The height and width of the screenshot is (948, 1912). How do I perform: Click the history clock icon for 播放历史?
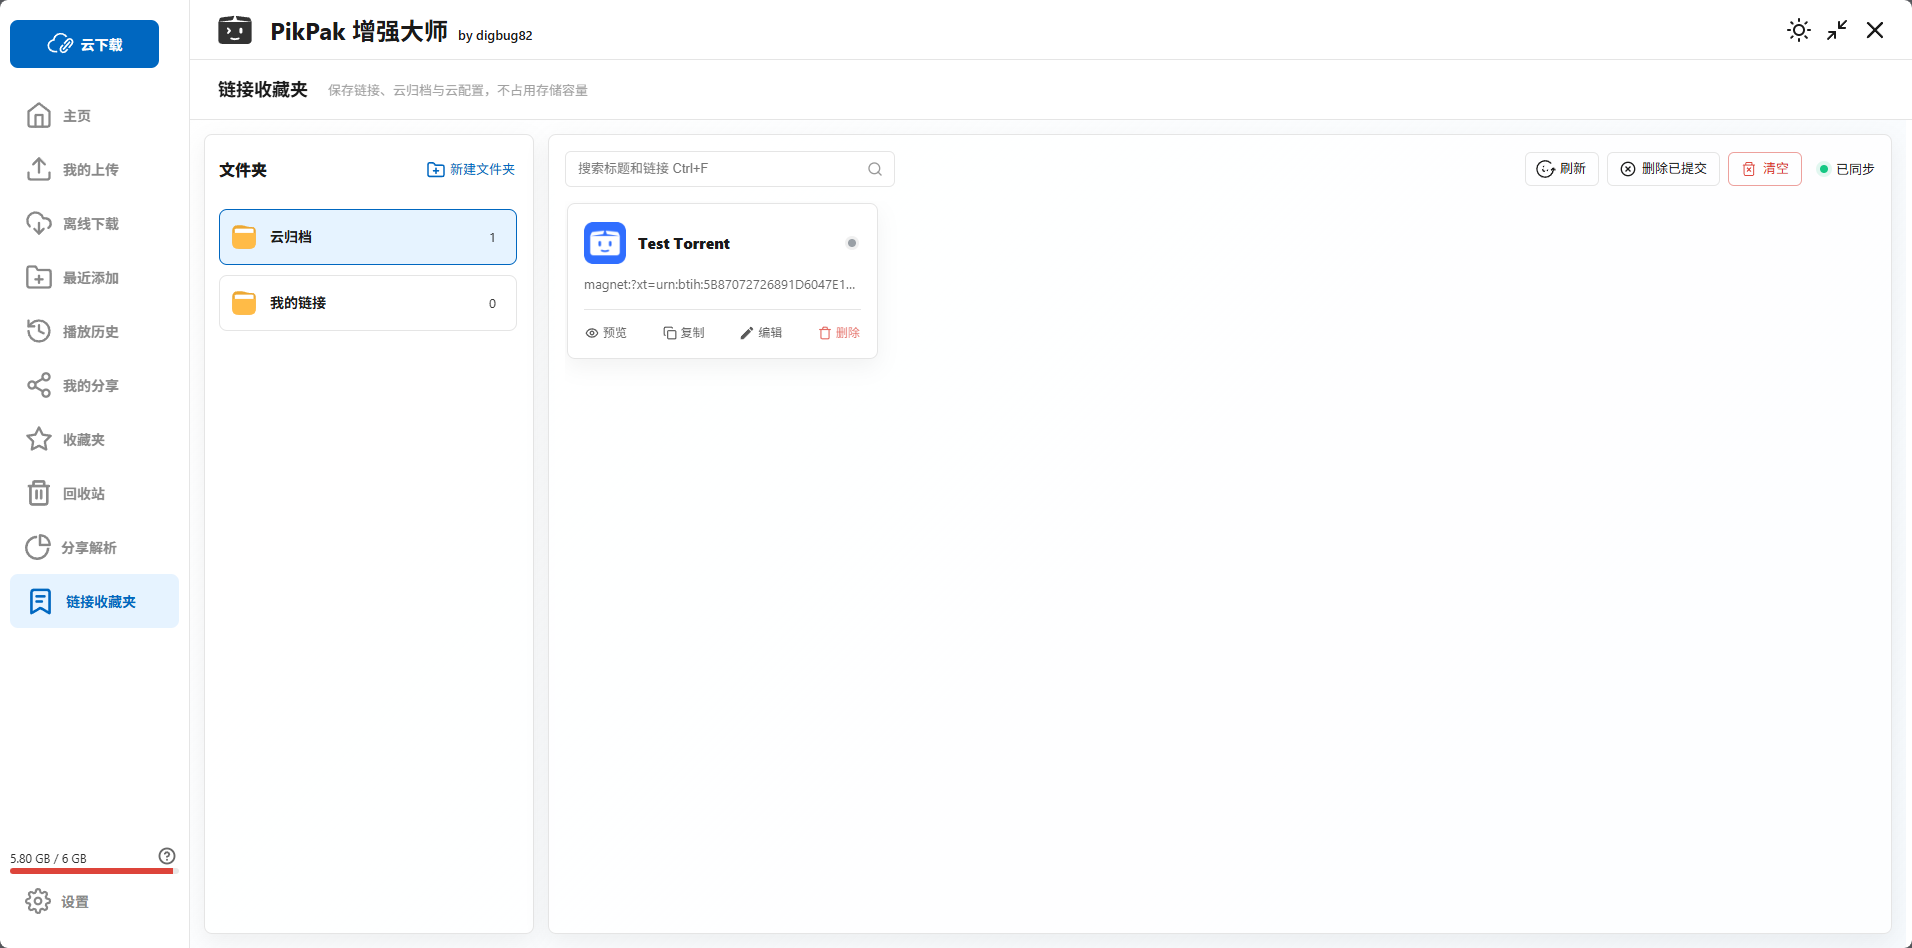[x=39, y=331]
